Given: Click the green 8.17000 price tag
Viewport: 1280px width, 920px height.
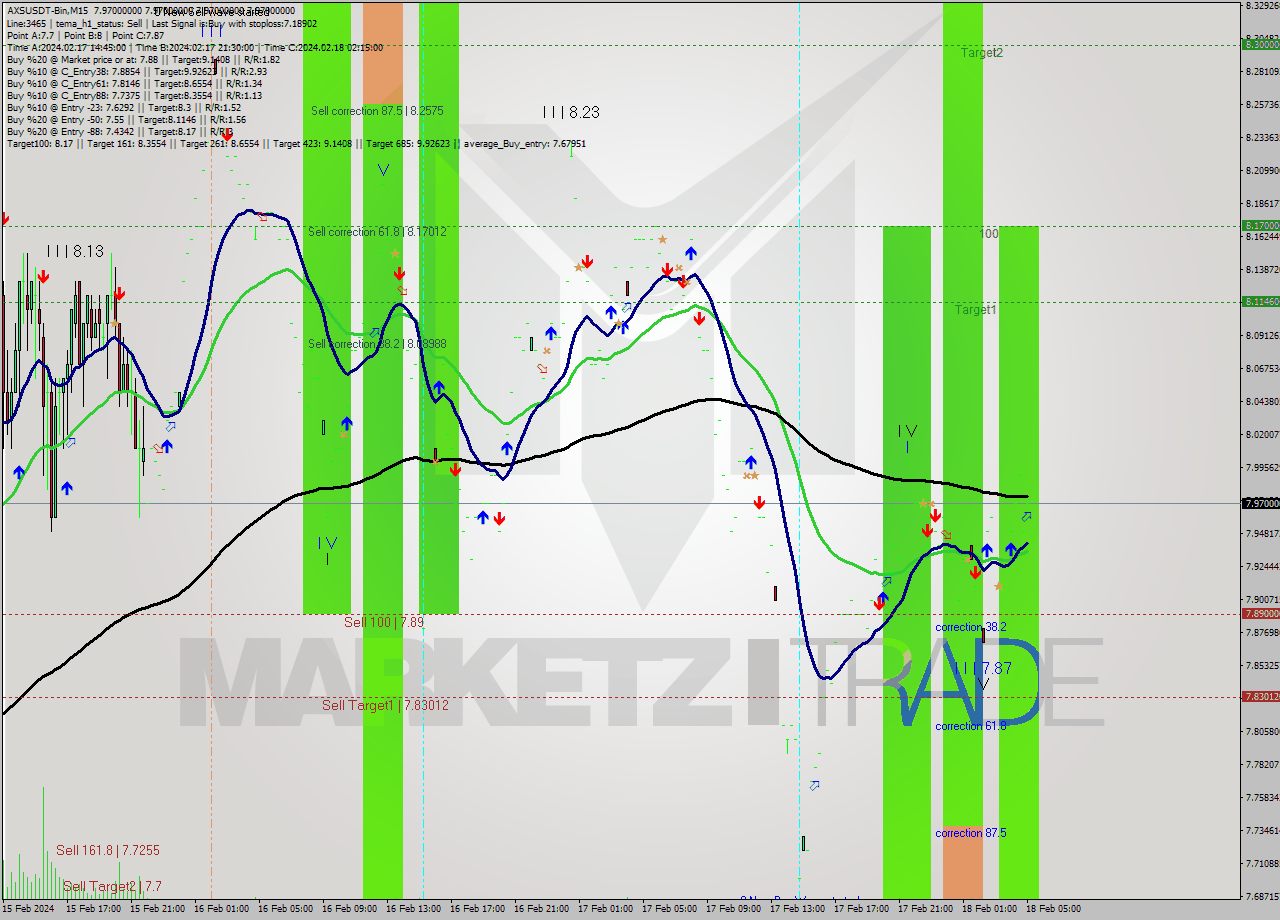Looking at the screenshot, I should pos(1260,226).
